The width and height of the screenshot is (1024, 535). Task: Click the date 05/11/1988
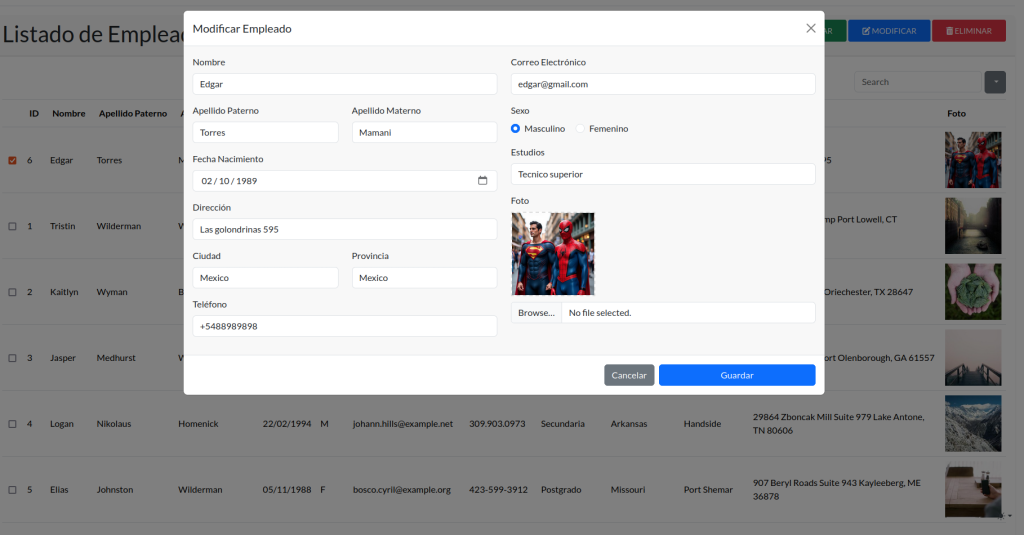click(x=287, y=490)
